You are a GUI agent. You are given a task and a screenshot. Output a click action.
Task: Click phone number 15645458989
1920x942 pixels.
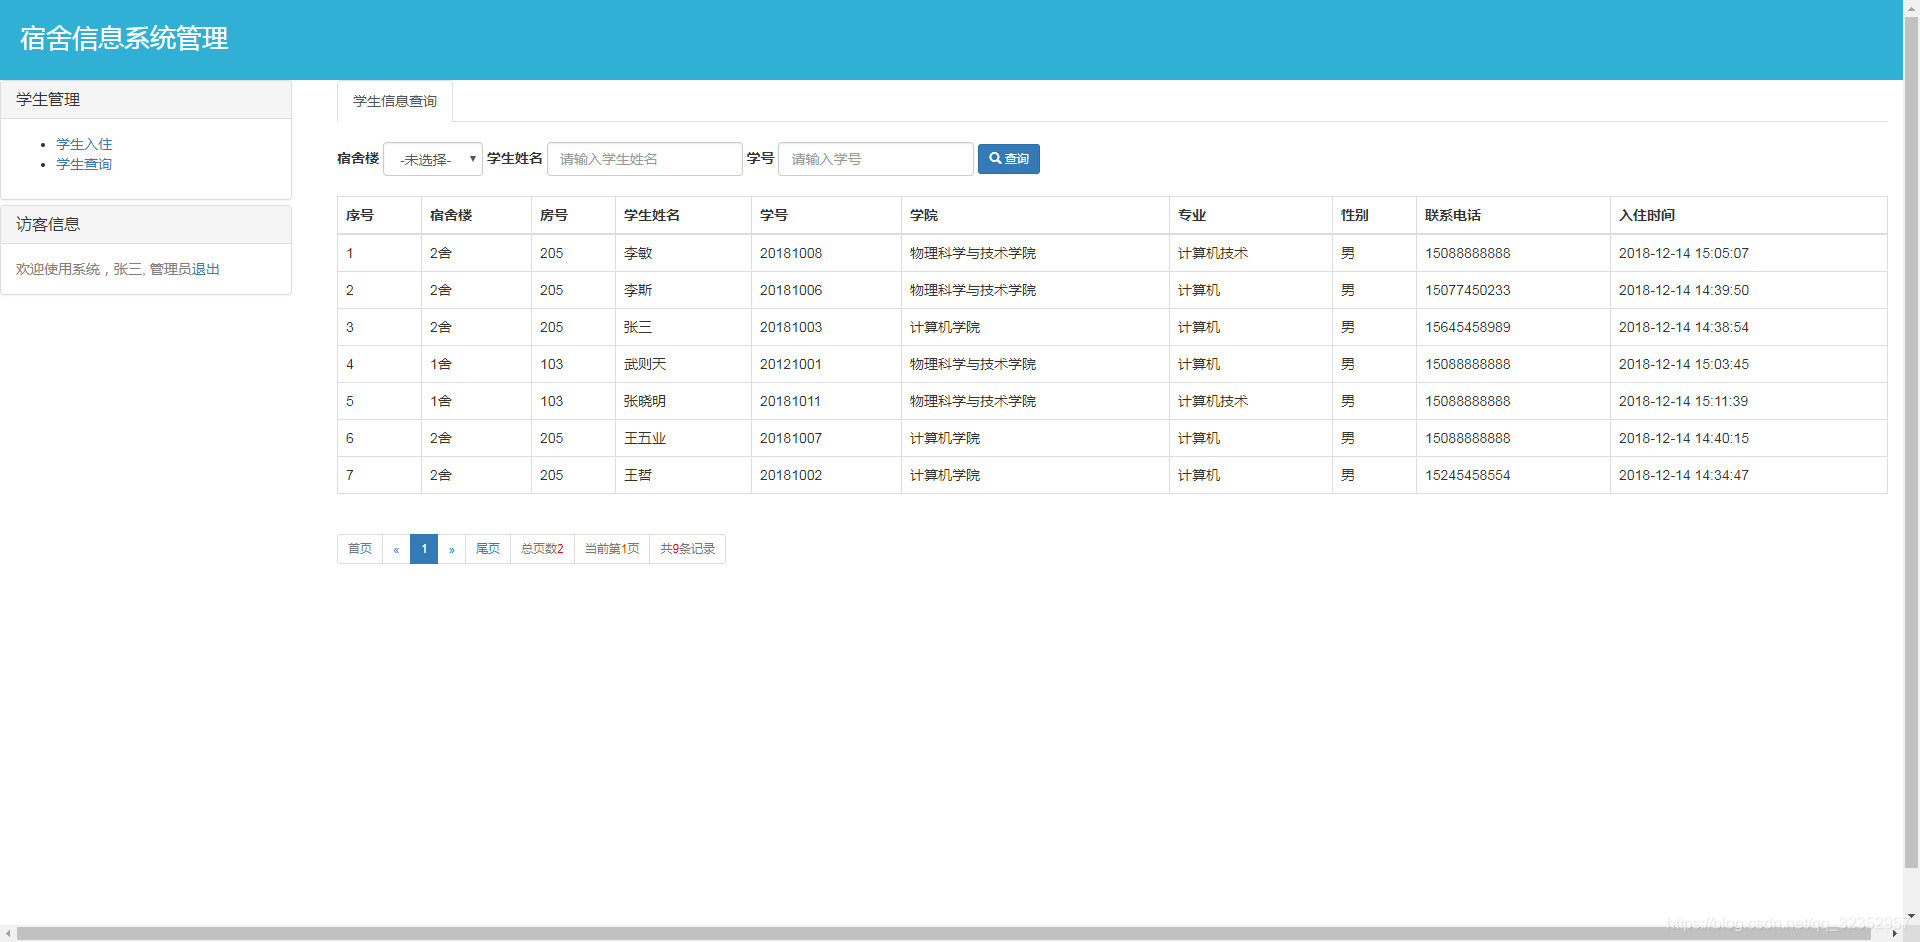[1468, 327]
